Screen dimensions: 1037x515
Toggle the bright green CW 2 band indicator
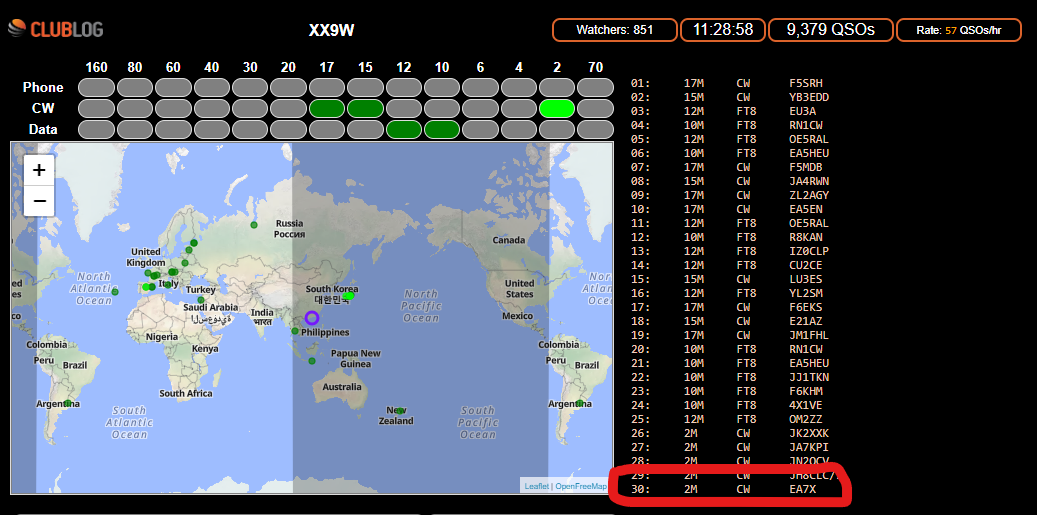coord(557,108)
